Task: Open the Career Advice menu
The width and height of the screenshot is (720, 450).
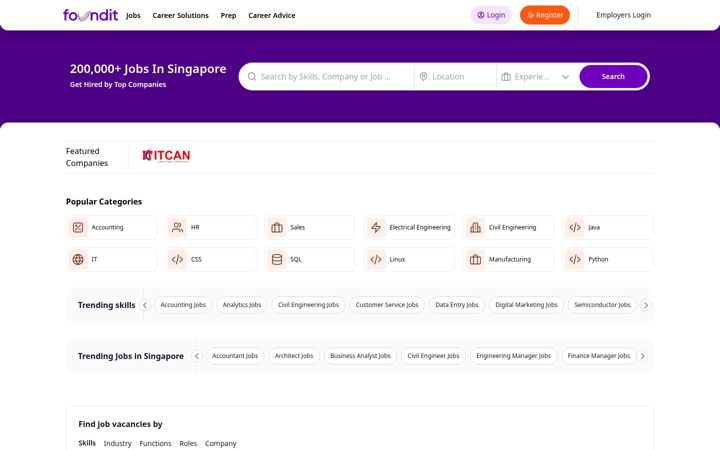Action: [272, 15]
